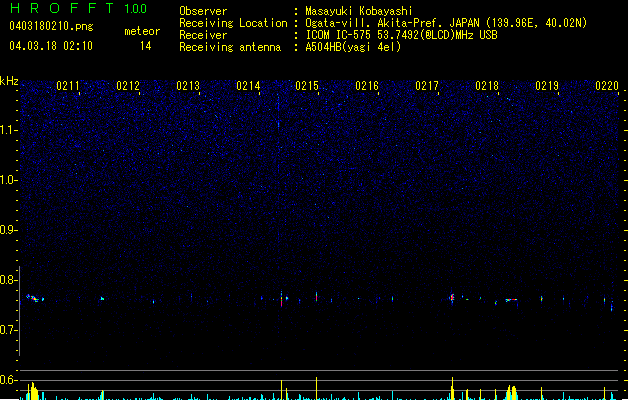
Task: Click observer name Masayuki Kobayashi
Action: pyautogui.click(x=359, y=11)
